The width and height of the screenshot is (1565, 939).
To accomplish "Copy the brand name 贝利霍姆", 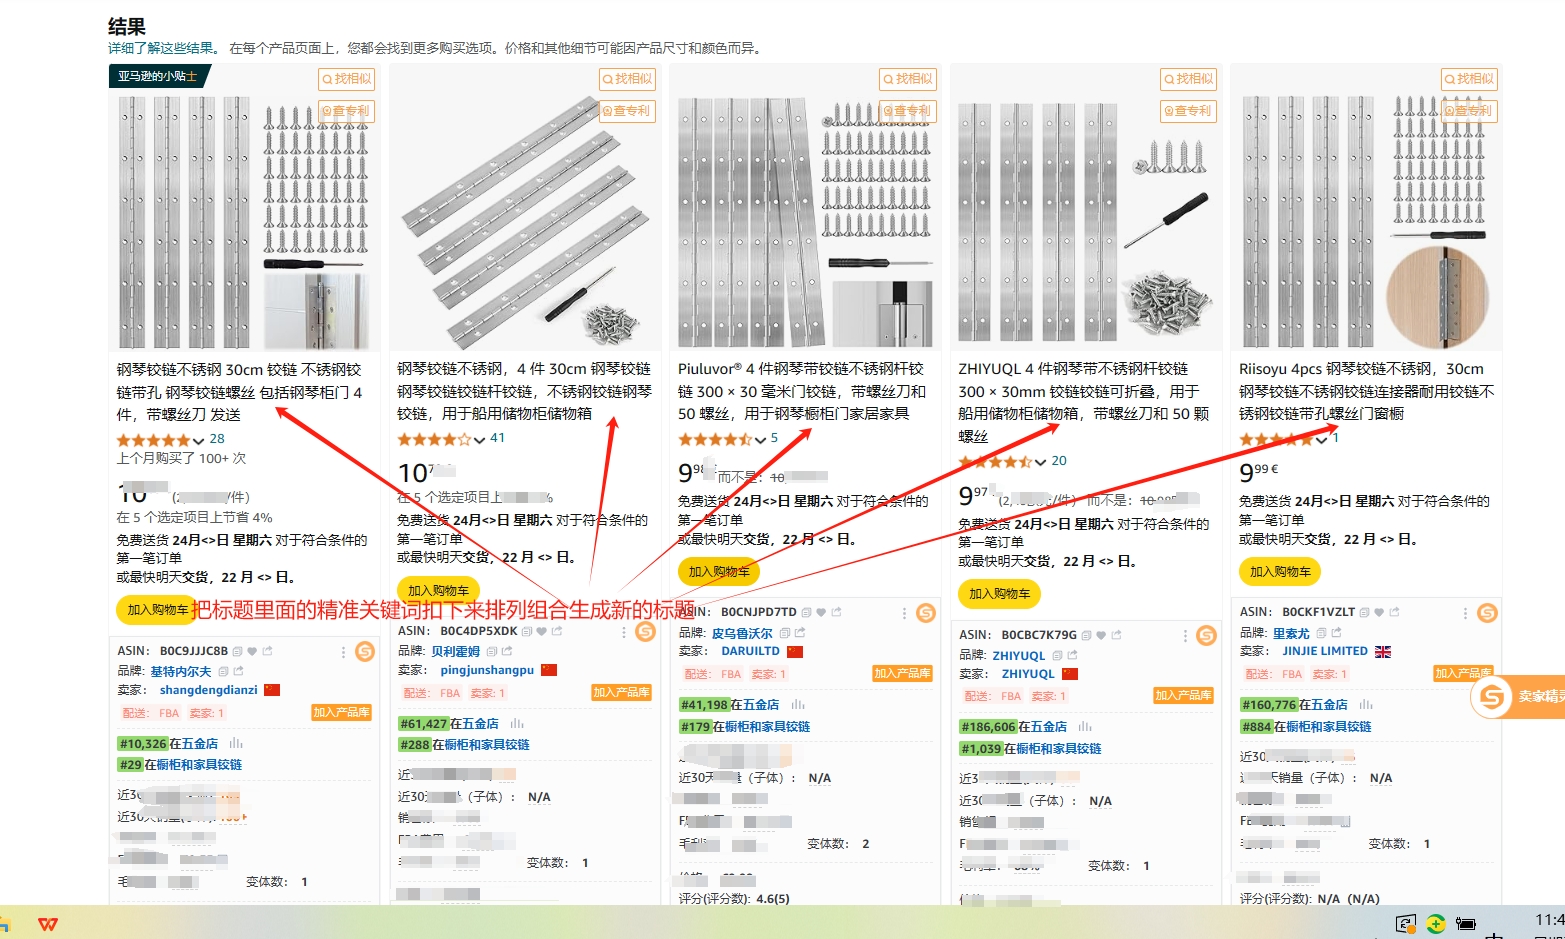I will [492, 652].
